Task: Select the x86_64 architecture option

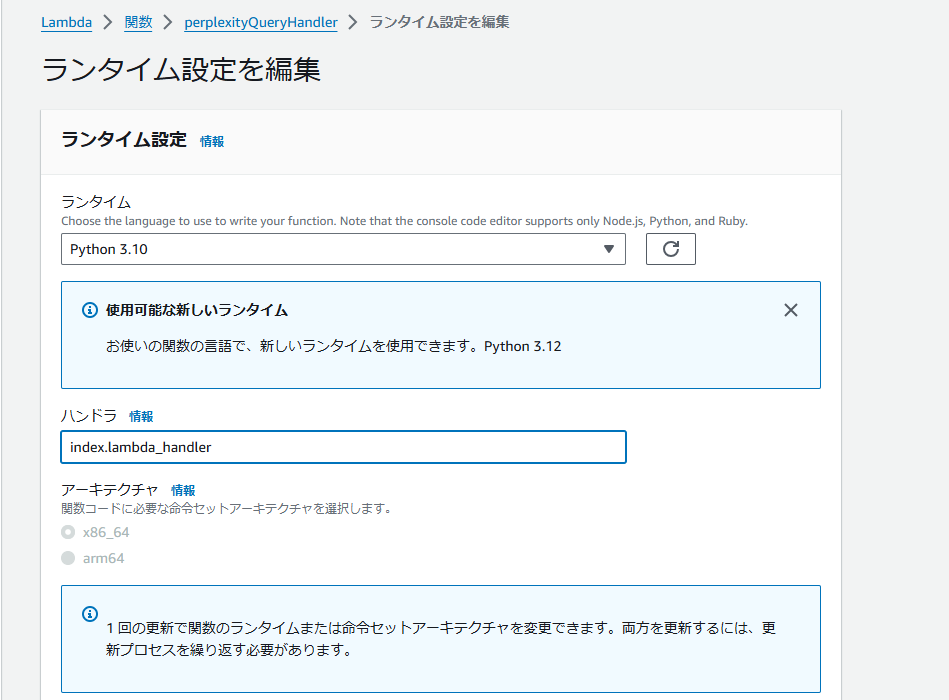Action: coord(68,532)
